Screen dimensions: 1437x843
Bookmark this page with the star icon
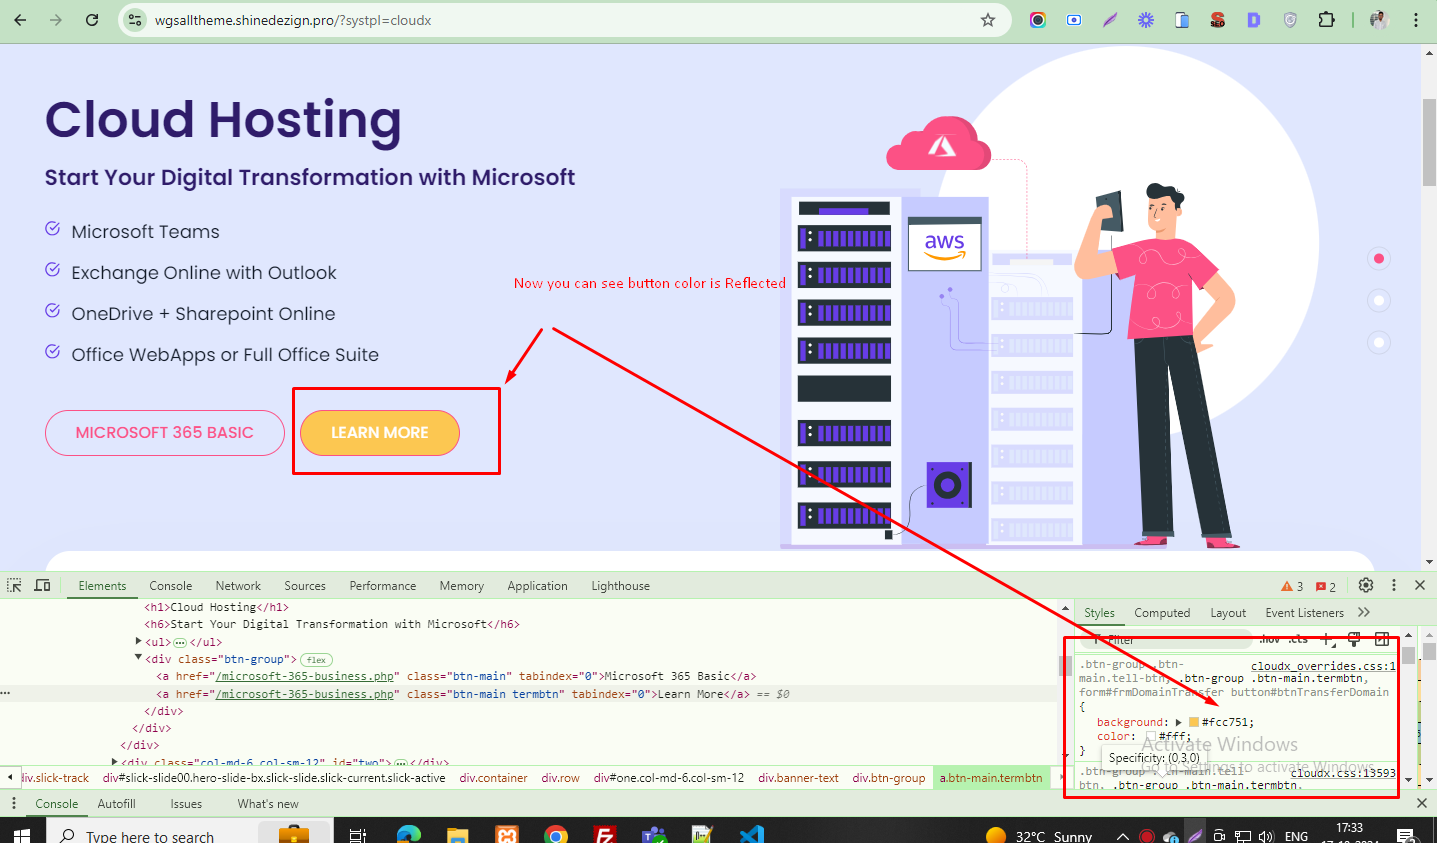pyautogui.click(x=988, y=20)
